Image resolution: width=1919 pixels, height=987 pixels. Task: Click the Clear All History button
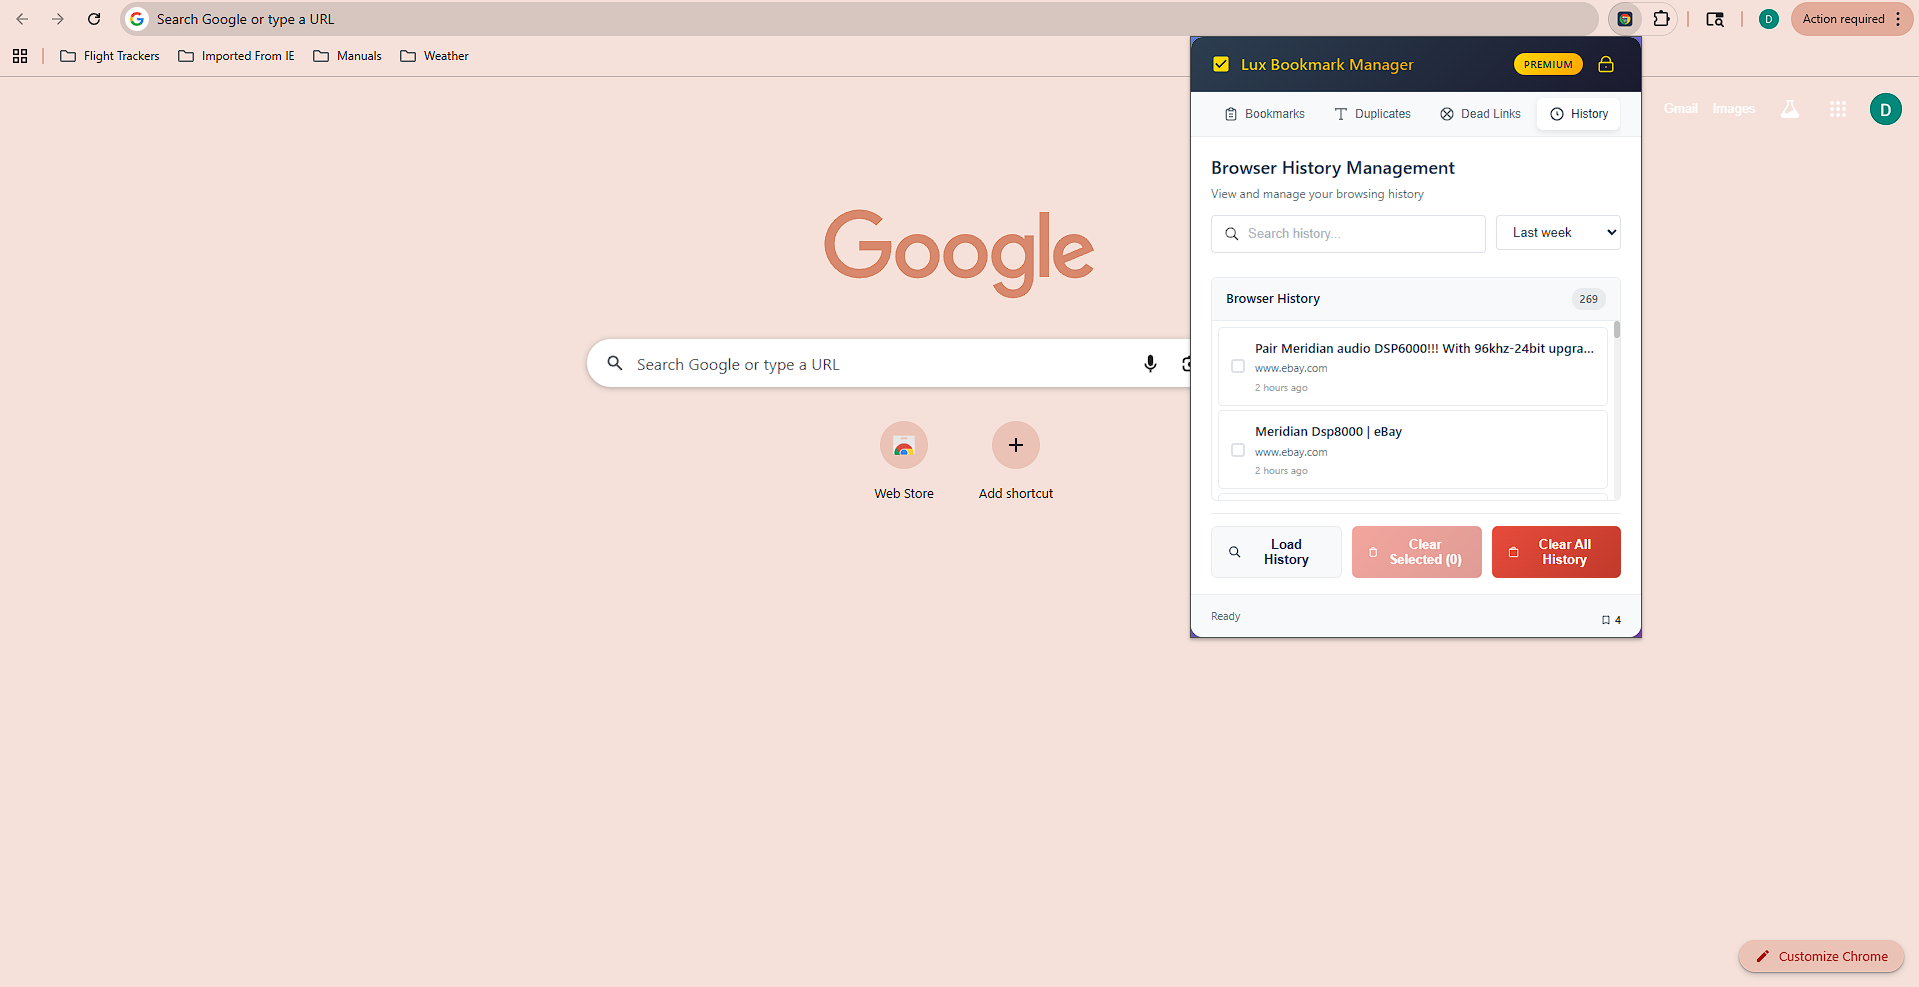pos(1555,551)
